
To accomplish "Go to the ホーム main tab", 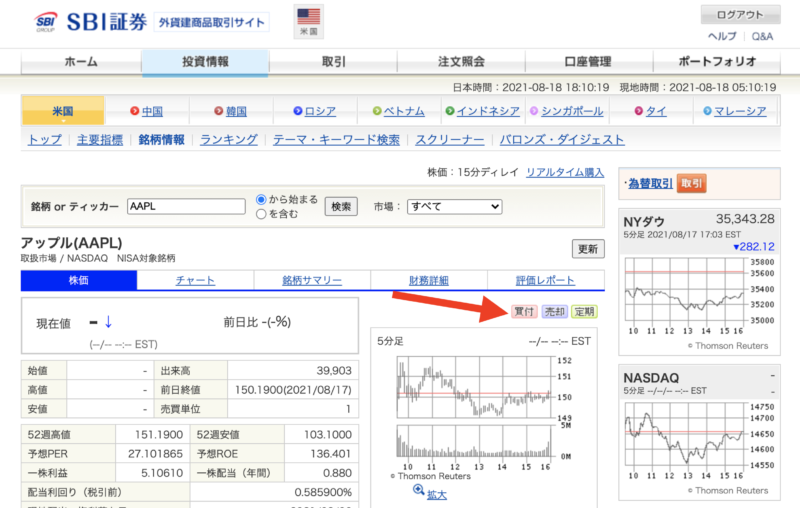I will click(x=81, y=62).
